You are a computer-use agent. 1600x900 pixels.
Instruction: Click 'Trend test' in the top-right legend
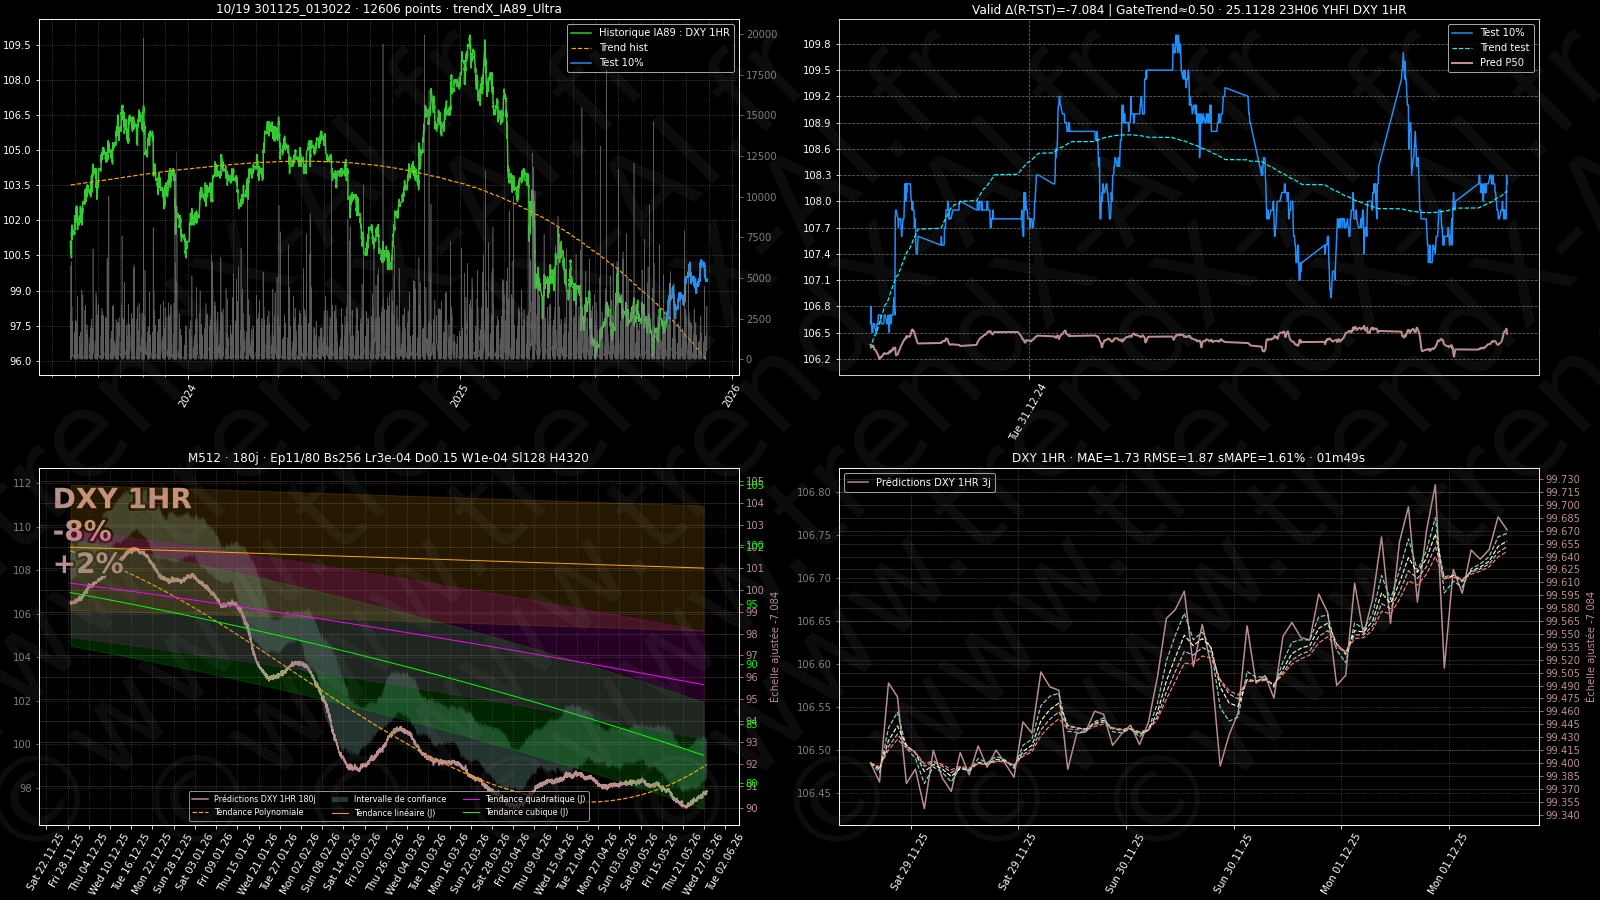(x=1504, y=48)
